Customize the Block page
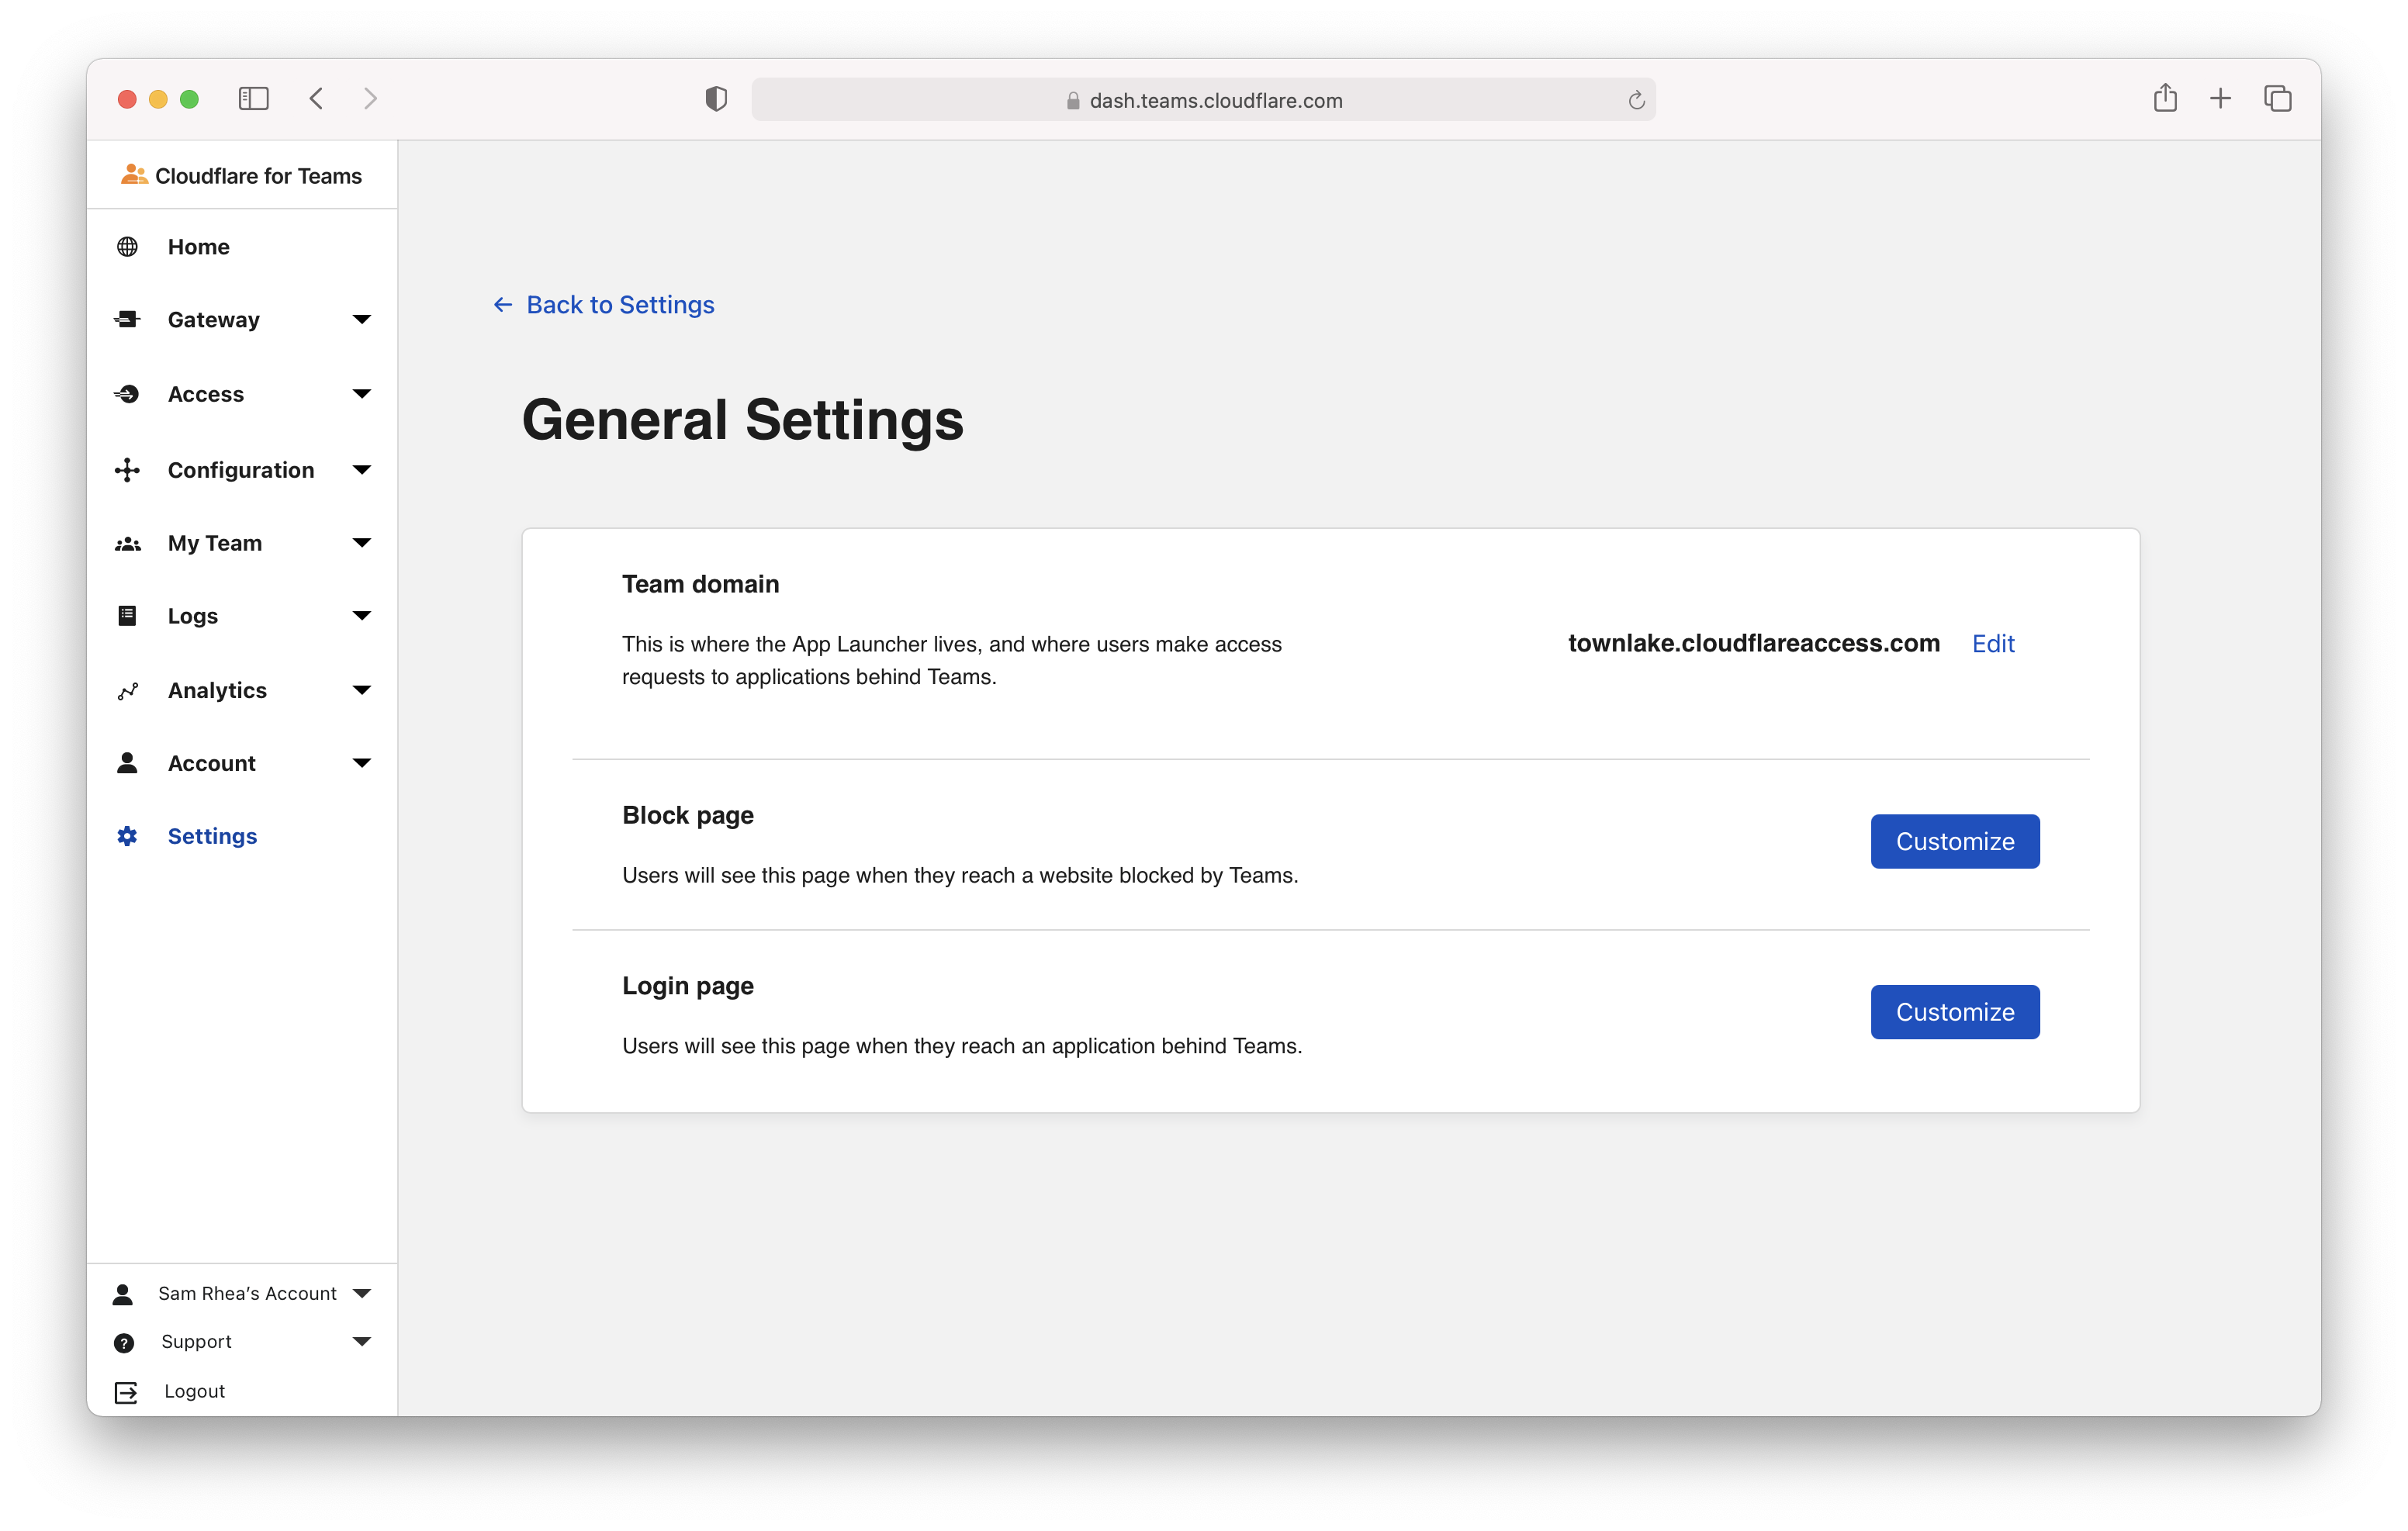The height and width of the screenshot is (1531, 2408). coord(1954,841)
